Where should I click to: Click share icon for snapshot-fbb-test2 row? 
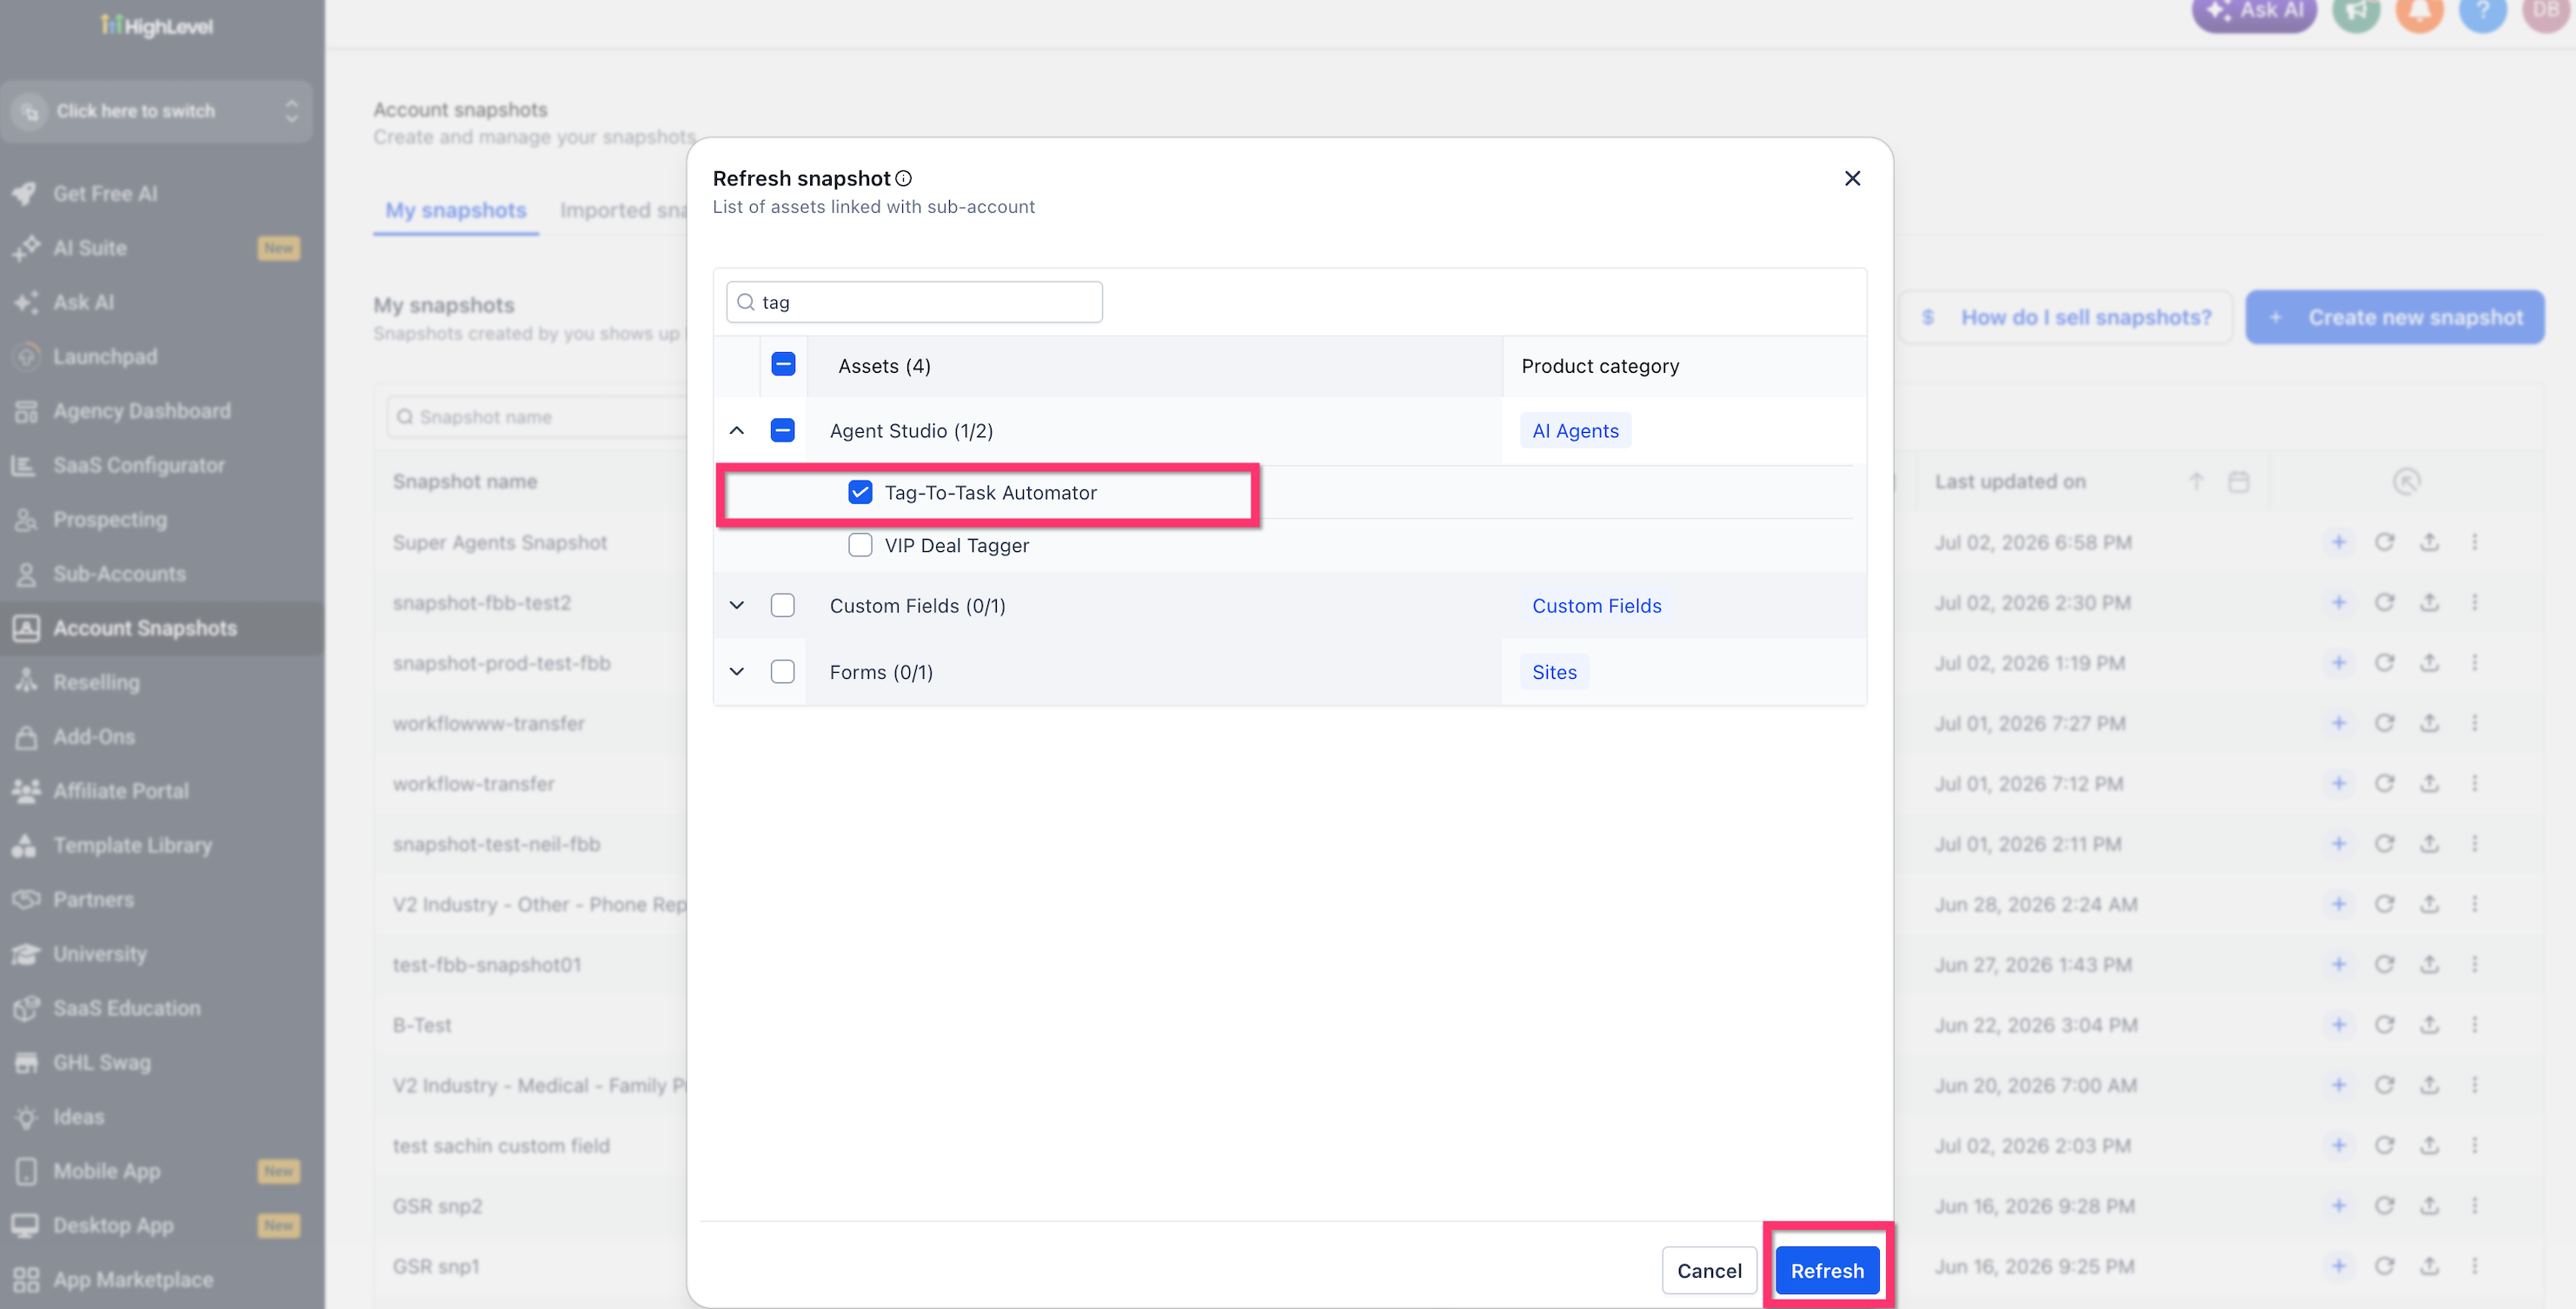2429,602
